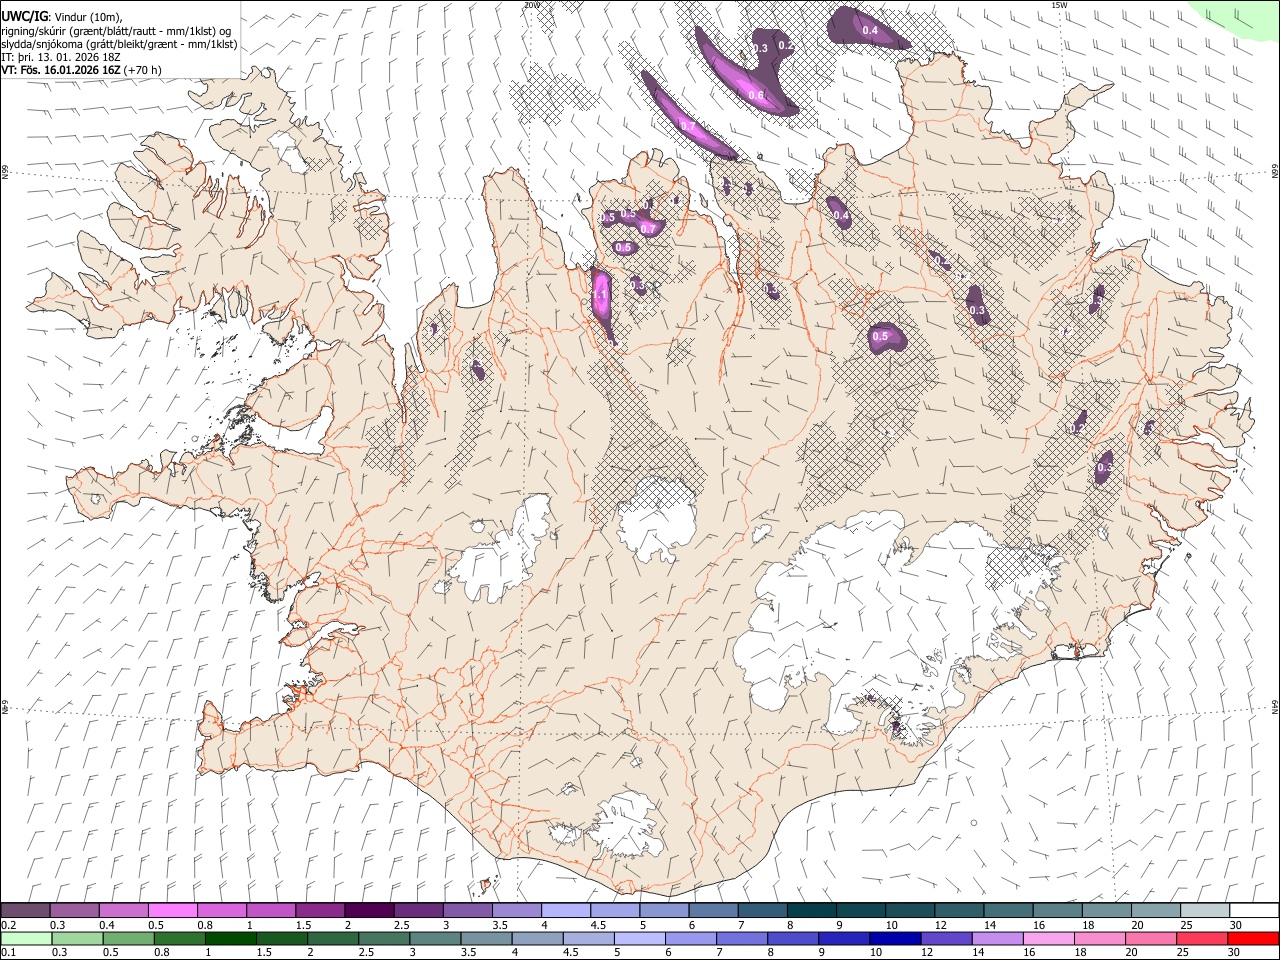Pick the dark purple-gray swatch between 0.2 and 0.3, upper legend
The width and height of the screenshot is (1280, 960).
pos(25,911)
